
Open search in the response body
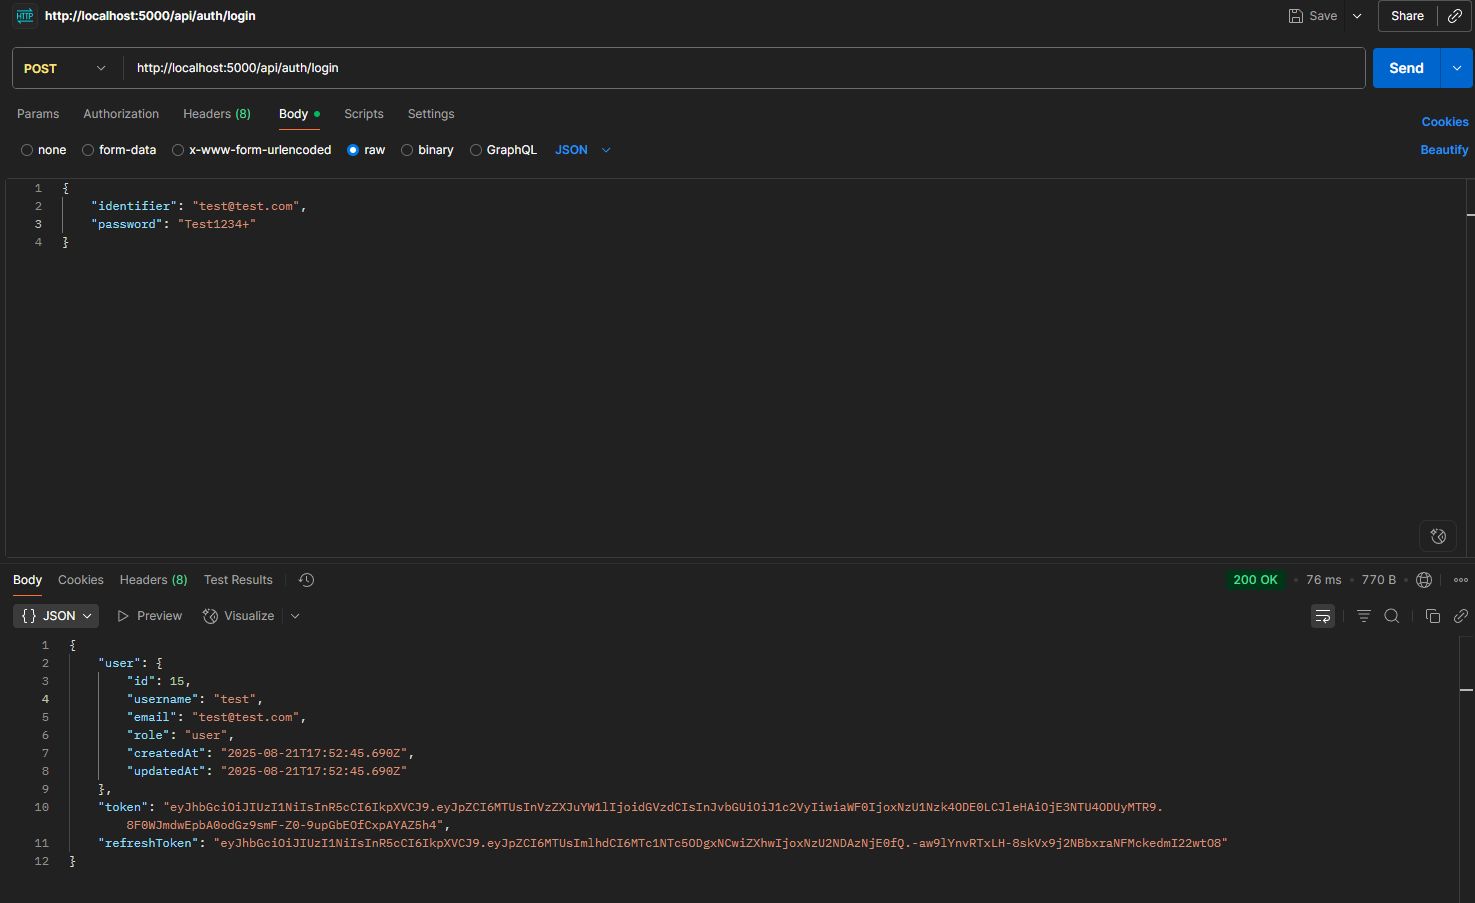[1391, 616]
